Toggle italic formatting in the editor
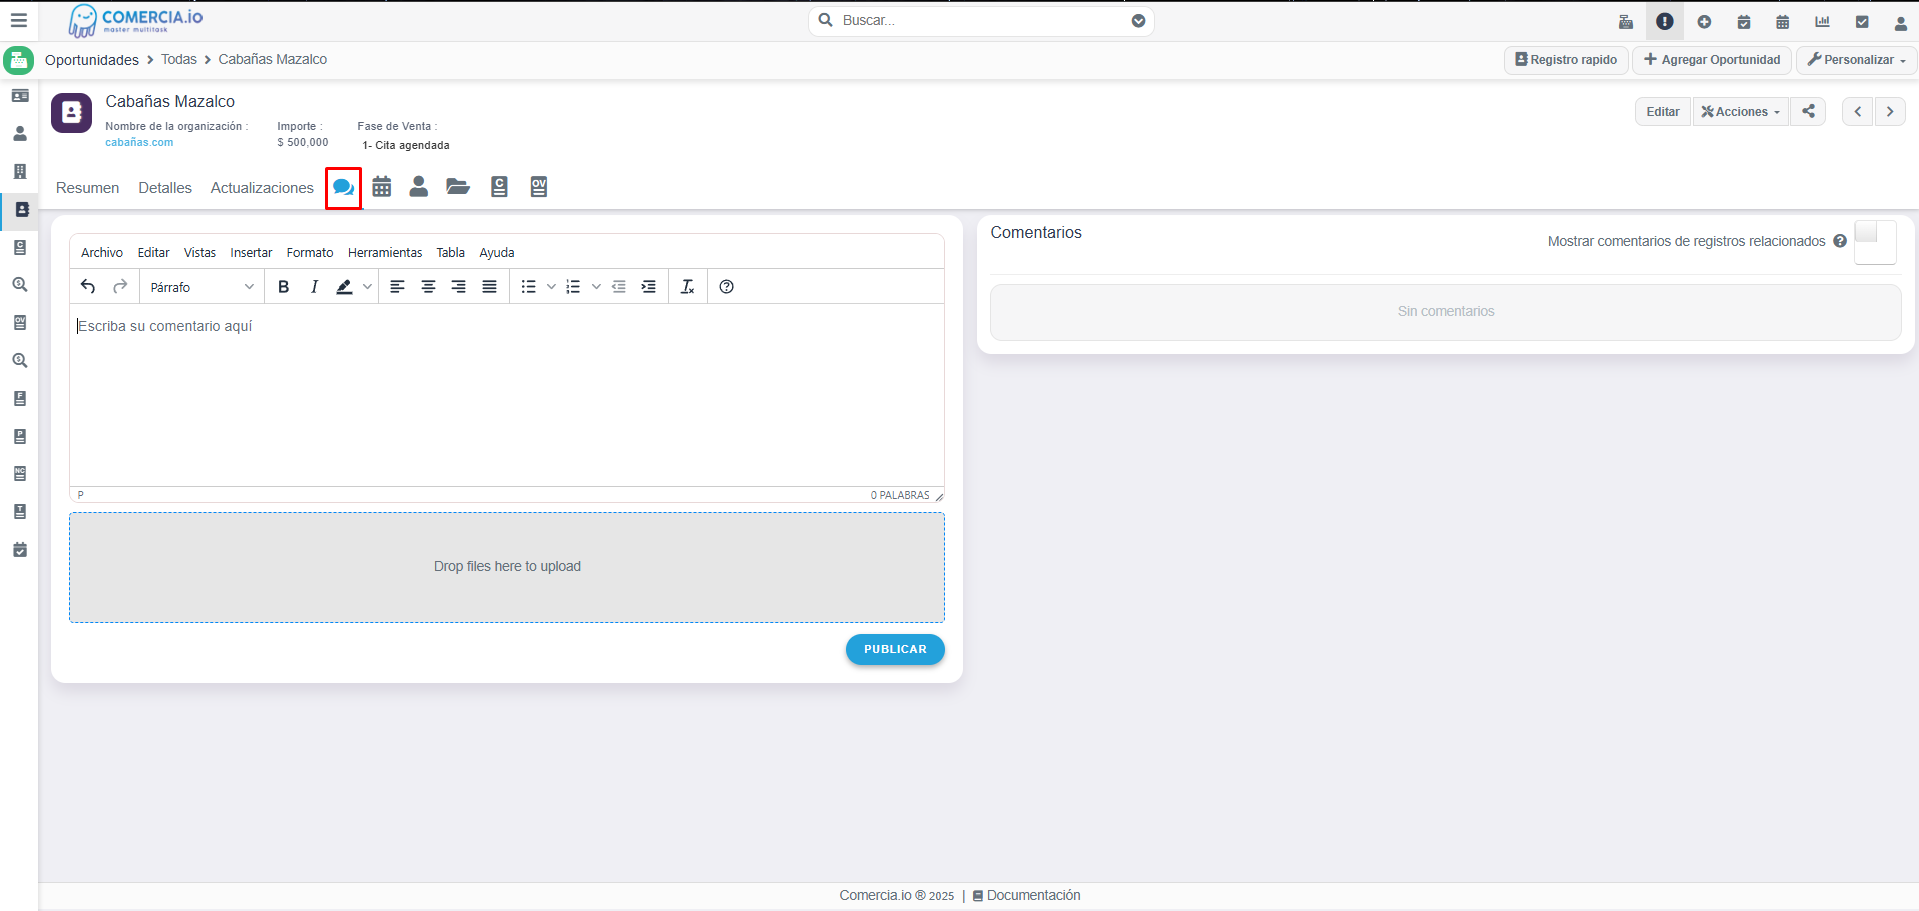 click(x=314, y=287)
